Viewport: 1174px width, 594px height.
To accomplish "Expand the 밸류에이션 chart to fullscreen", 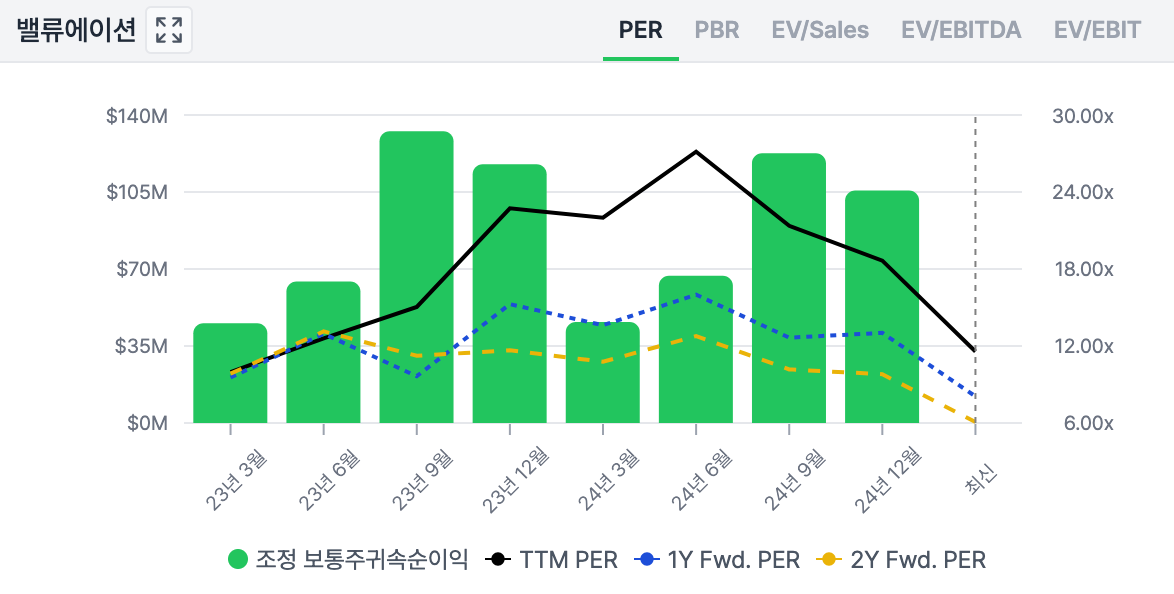I will [x=169, y=30].
